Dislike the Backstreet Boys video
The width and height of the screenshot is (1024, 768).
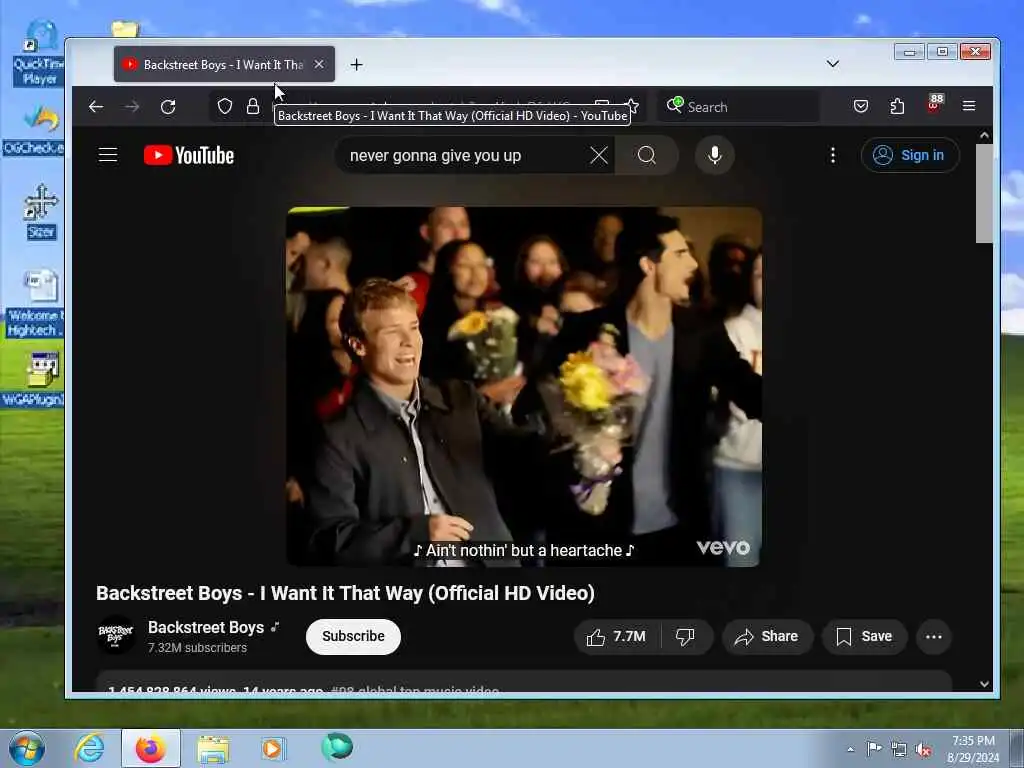[x=685, y=637]
